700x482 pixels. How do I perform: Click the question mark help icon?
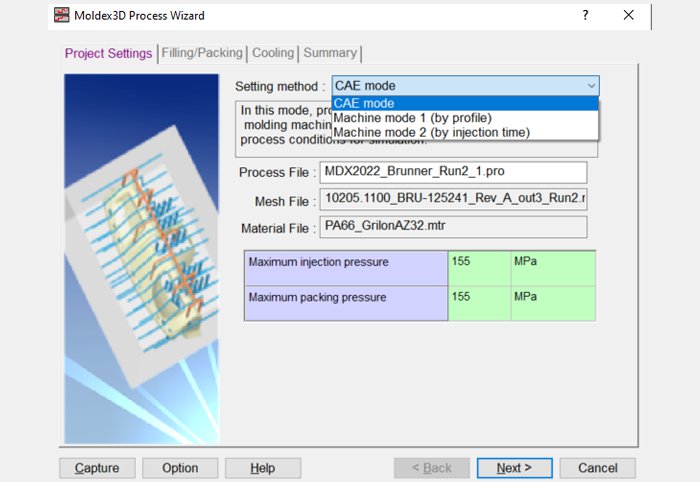(x=585, y=15)
